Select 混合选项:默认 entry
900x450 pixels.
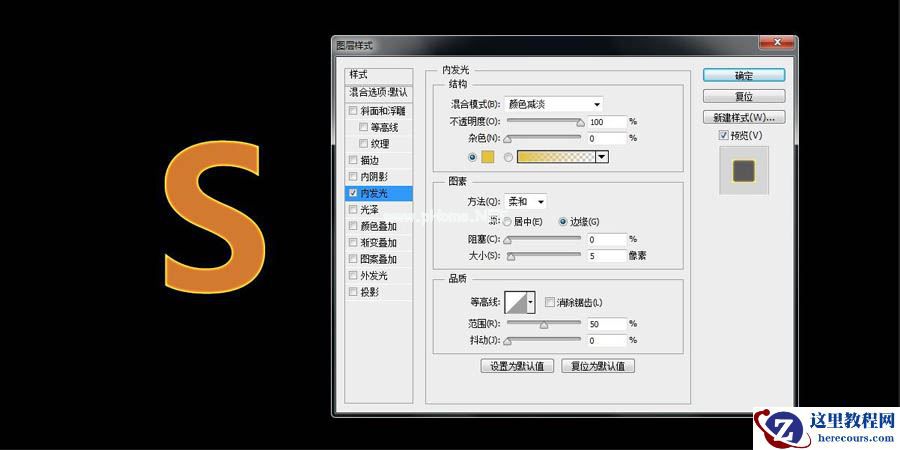point(378,92)
